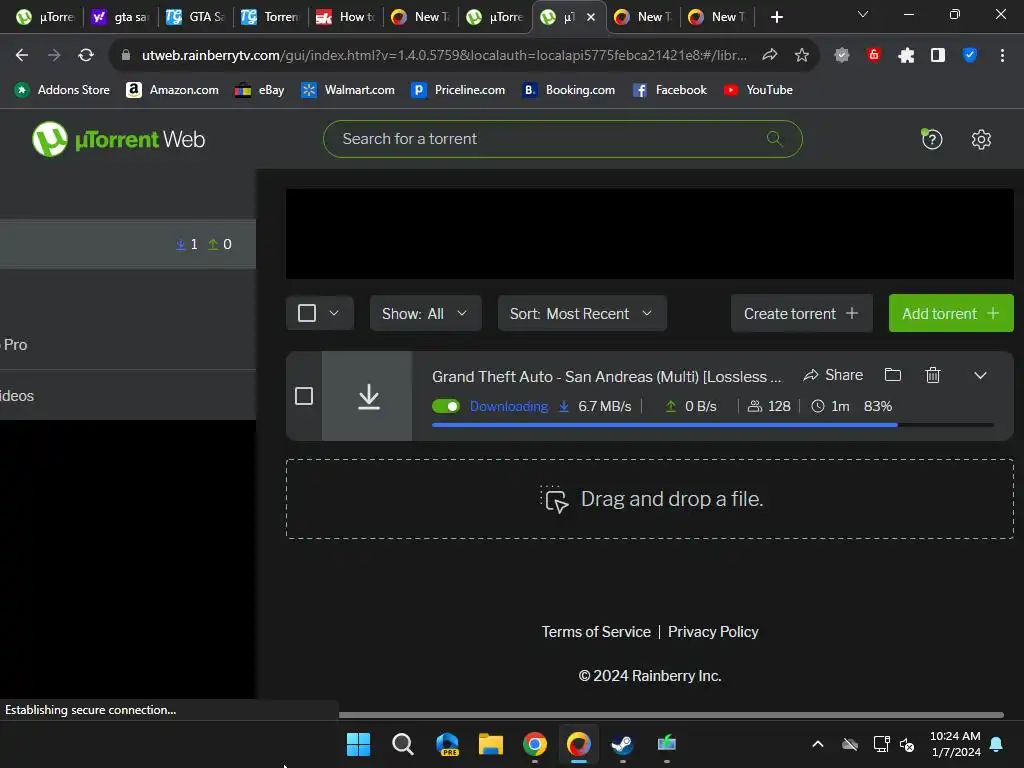Open Windows taskbar search

402,744
